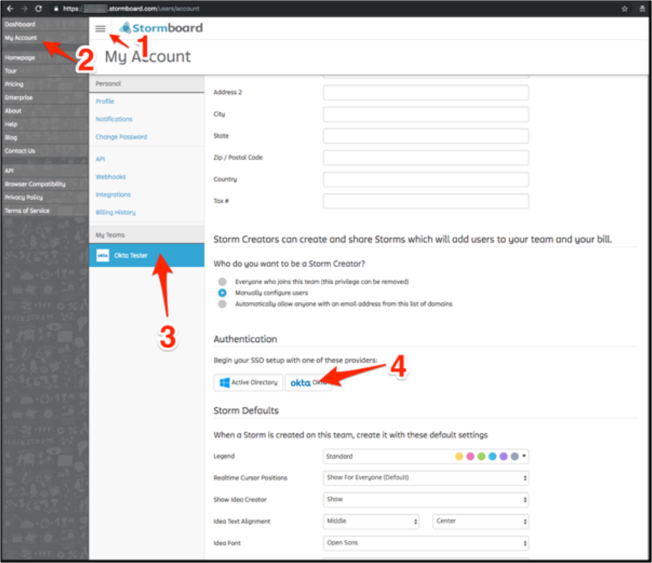This screenshot has height=563, width=652.
Task: Select 'Everyone who joins this team' option
Action: tap(224, 283)
